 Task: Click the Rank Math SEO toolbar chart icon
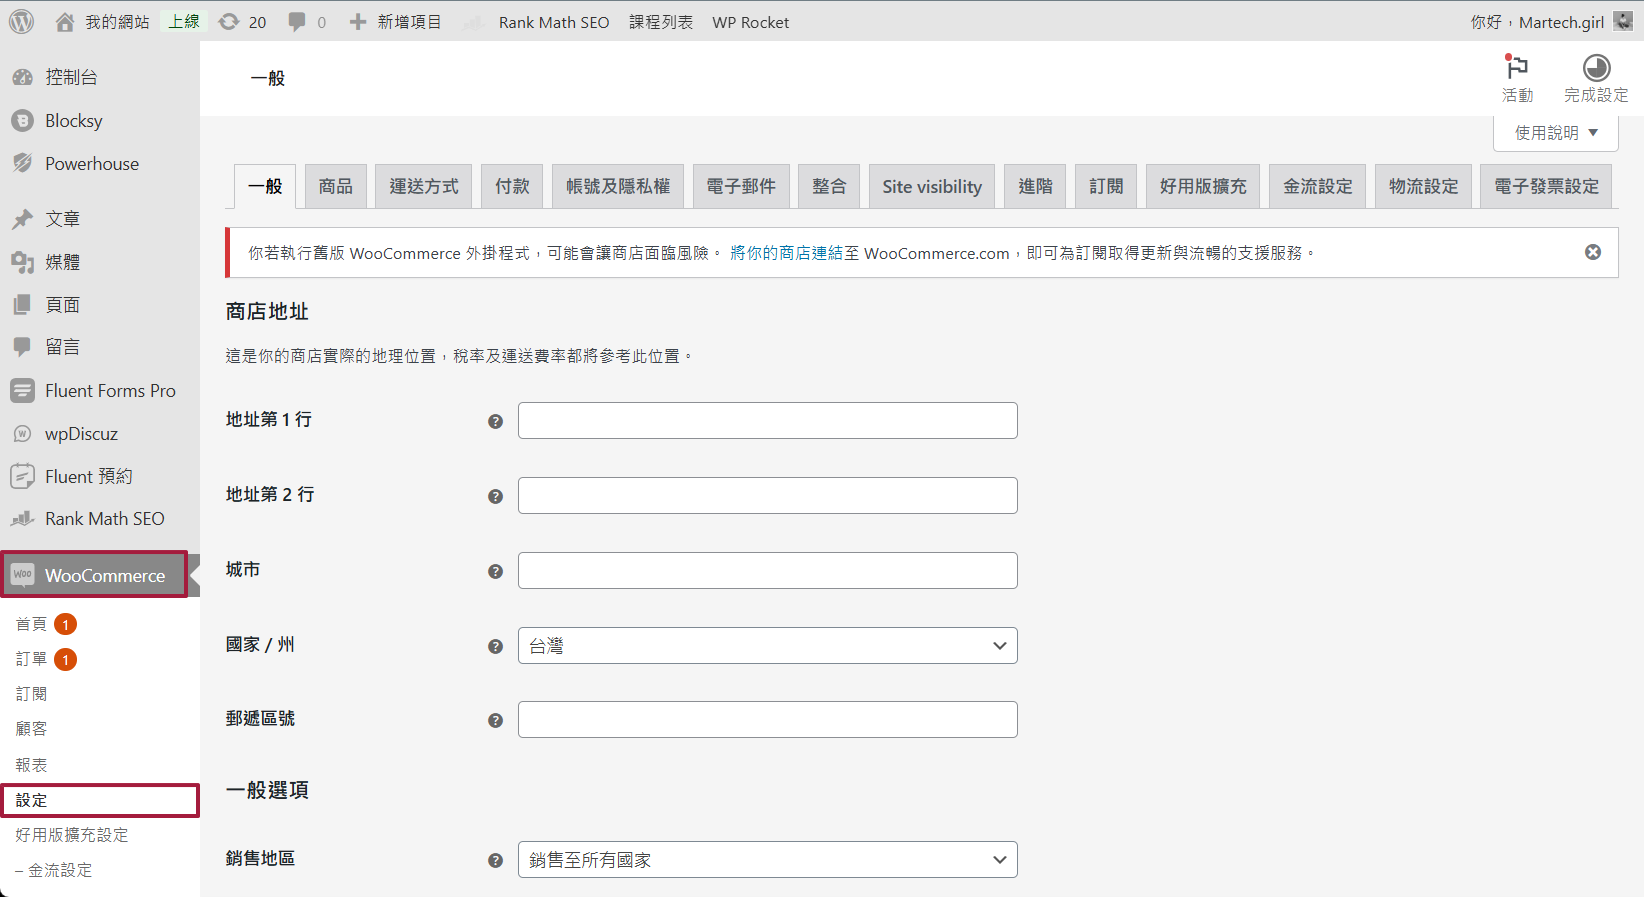pyautogui.click(x=475, y=22)
